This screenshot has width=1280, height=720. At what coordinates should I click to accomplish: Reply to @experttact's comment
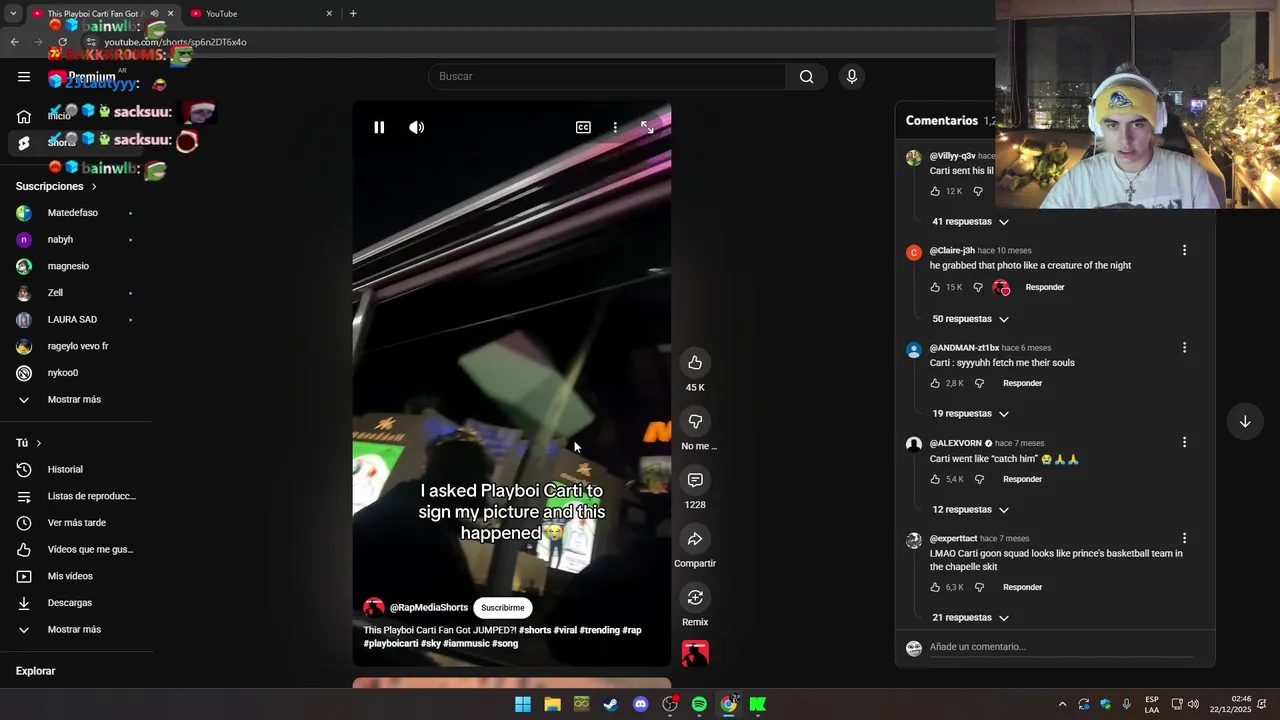click(1022, 587)
